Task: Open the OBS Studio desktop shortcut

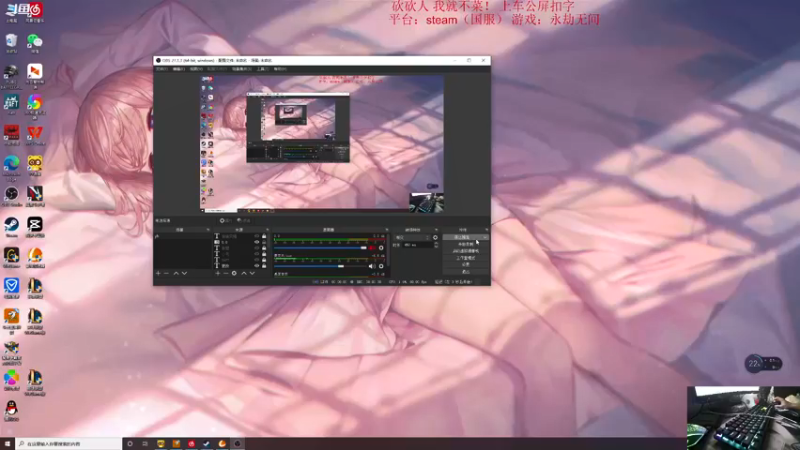Action: coord(11,196)
